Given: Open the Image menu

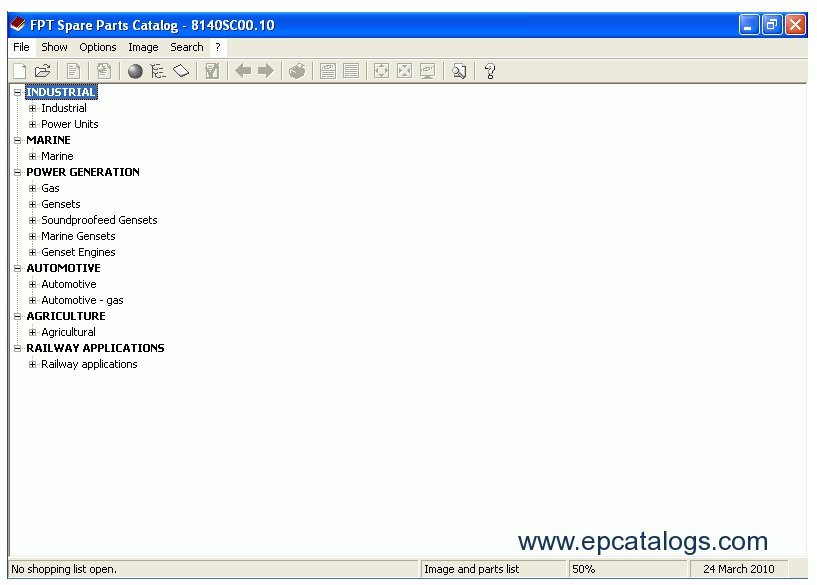Looking at the screenshot, I should [x=143, y=47].
